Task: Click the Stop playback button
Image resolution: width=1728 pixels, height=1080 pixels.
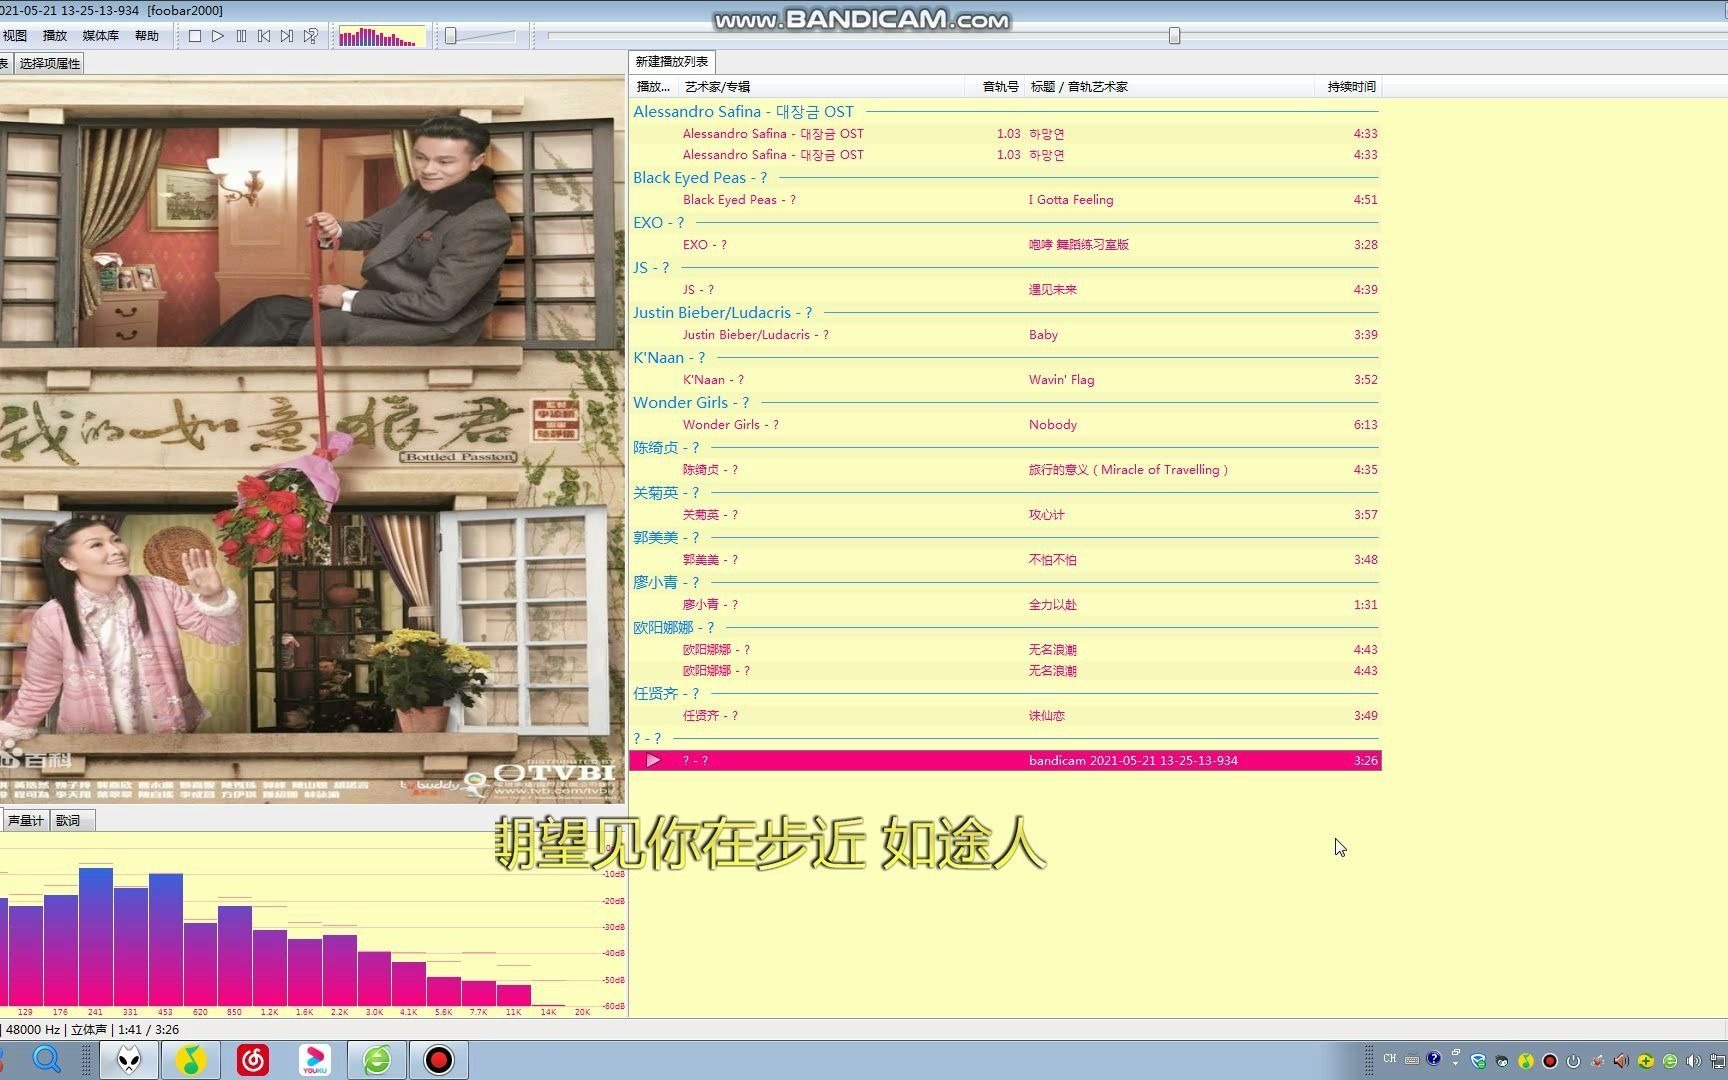Action: click(x=195, y=36)
